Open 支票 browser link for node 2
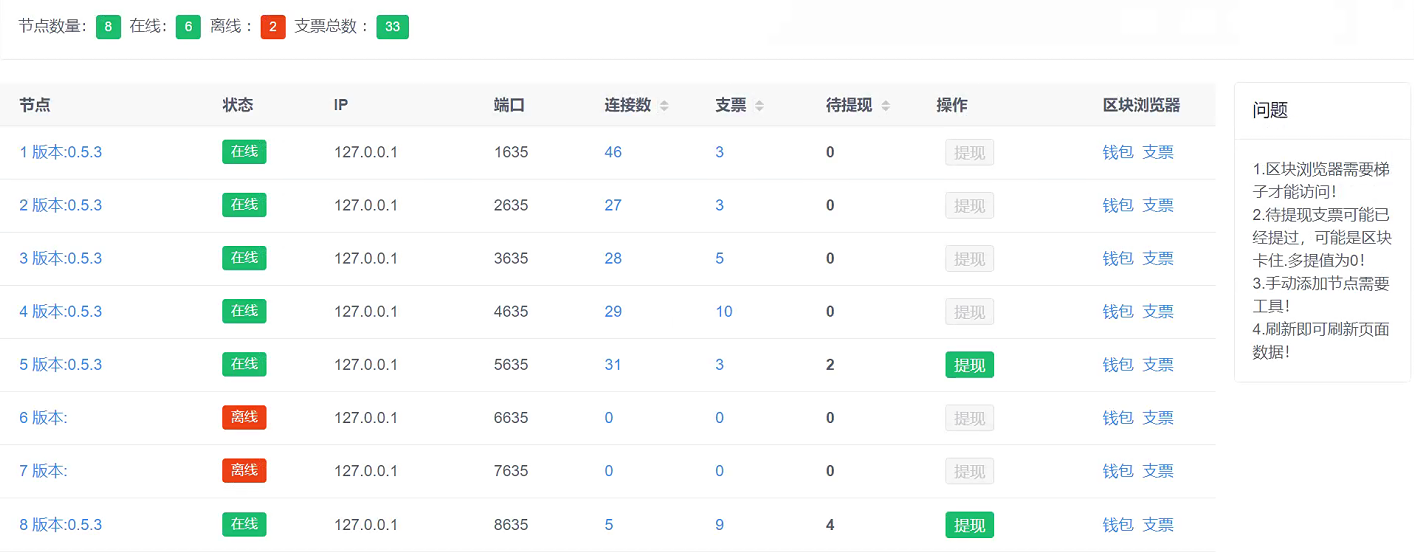 pos(1158,205)
